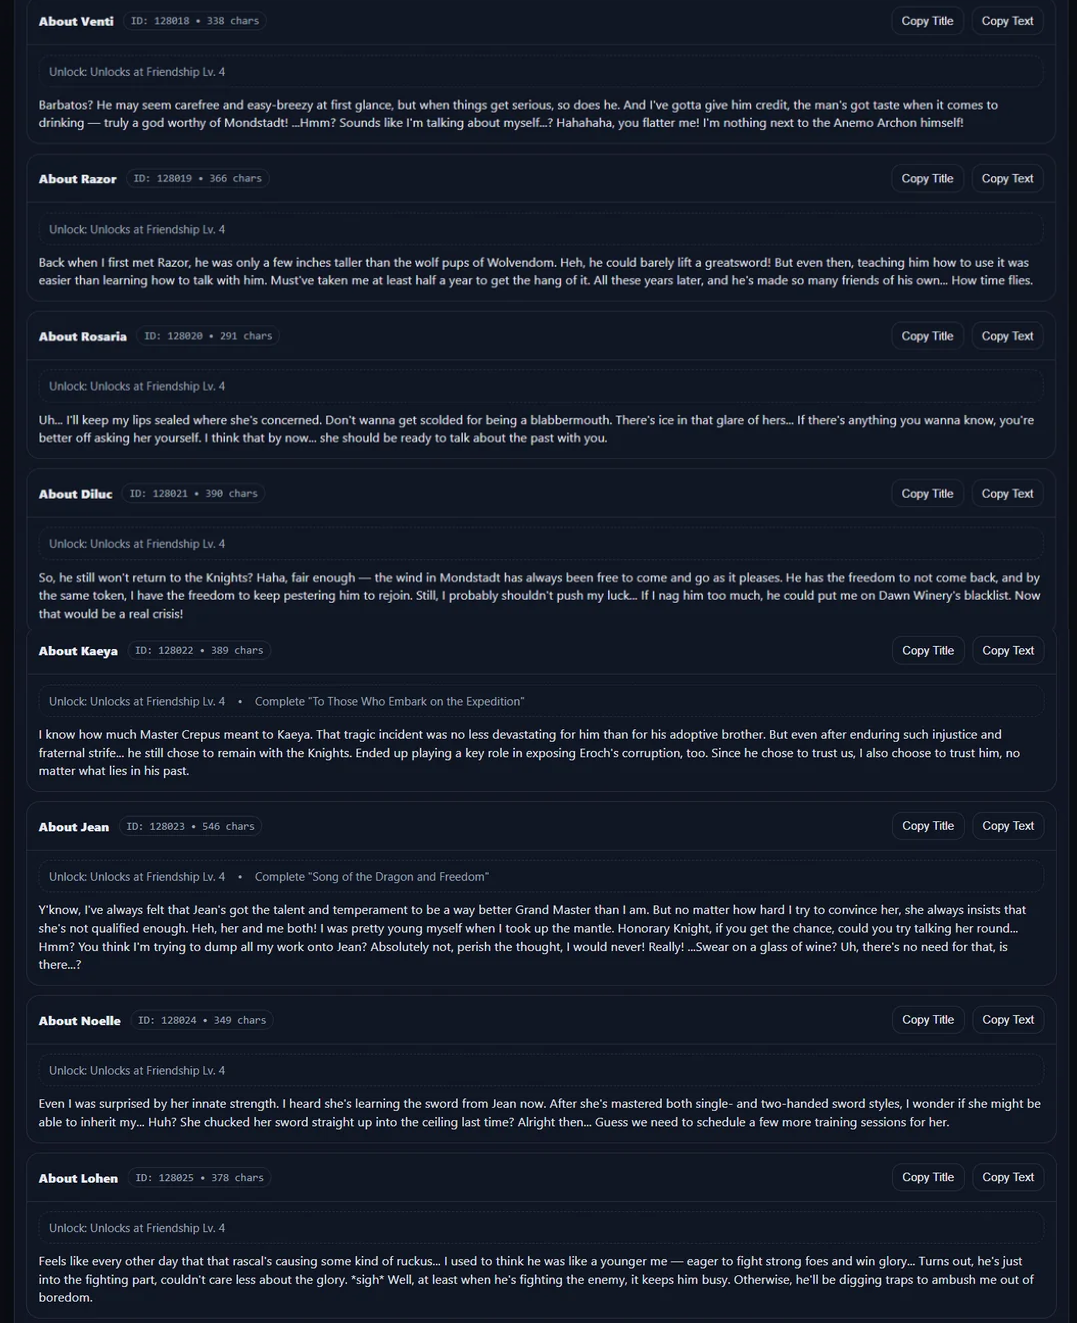The height and width of the screenshot is (1323, 1077).
Task: Copy text of About Rosaria entry
Action: [1007, 336]
